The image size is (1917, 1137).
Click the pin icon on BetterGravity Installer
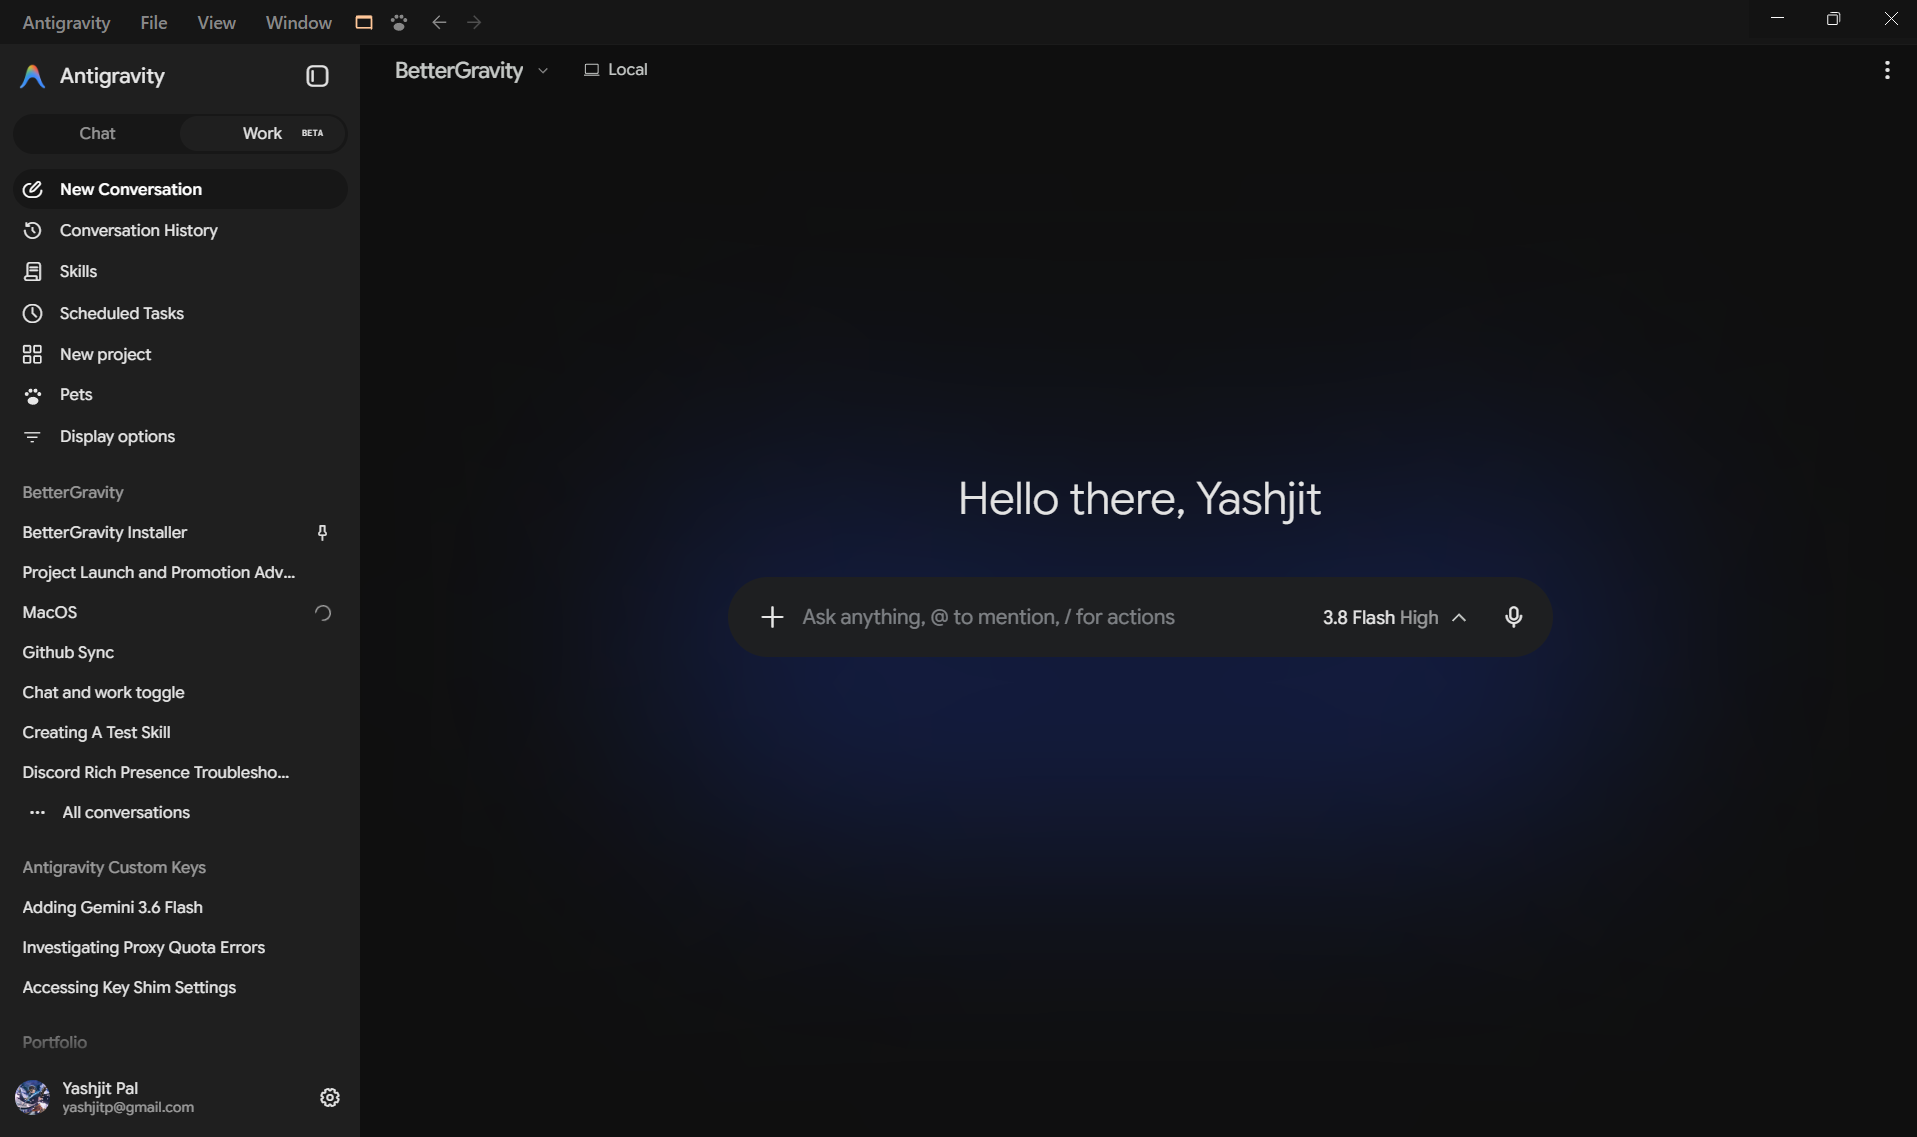[322, 533]
